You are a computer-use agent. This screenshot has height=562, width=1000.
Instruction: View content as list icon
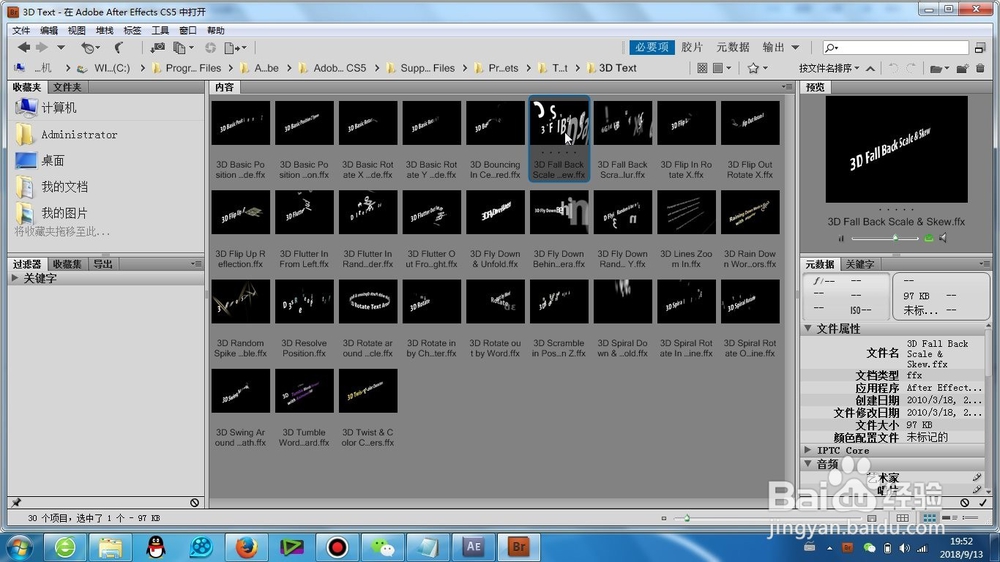[969, 518]
